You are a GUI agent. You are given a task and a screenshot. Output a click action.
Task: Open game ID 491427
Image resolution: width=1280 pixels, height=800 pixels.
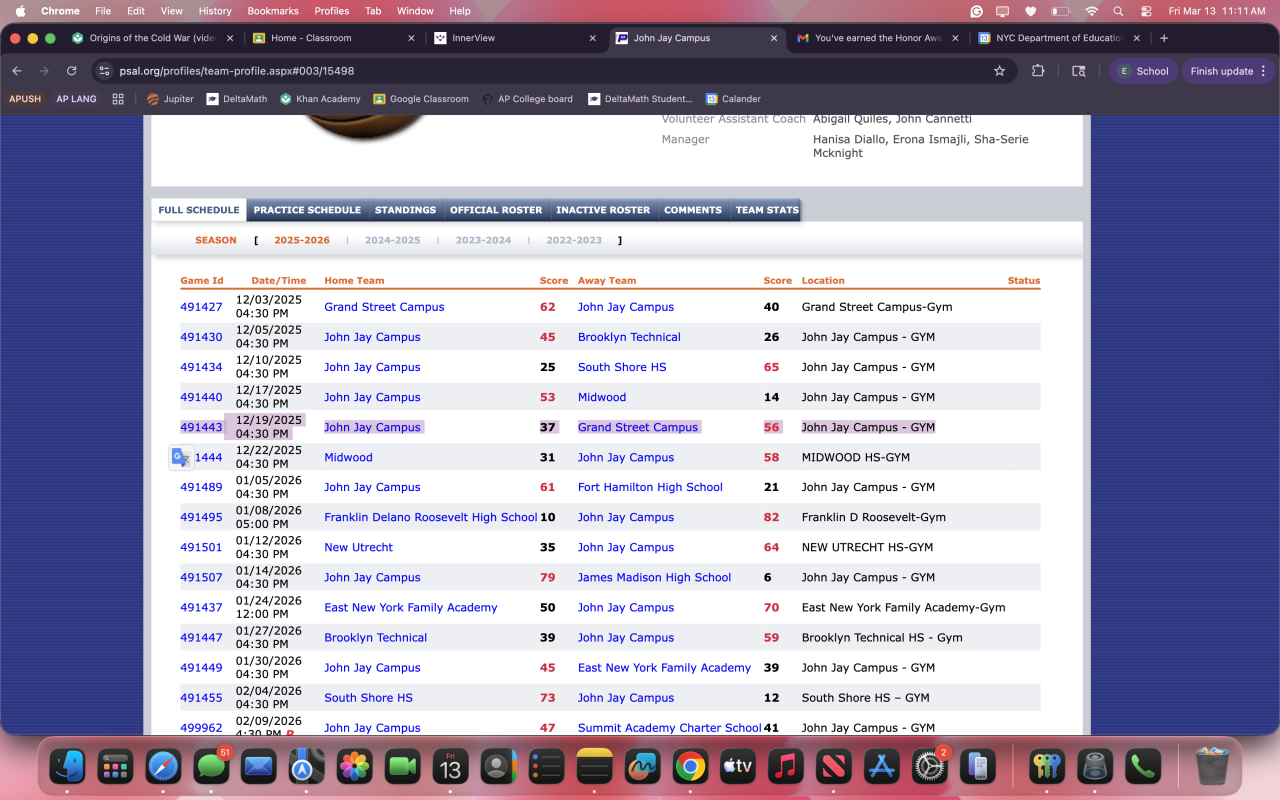pyautogui.click(x=201, y=307)
